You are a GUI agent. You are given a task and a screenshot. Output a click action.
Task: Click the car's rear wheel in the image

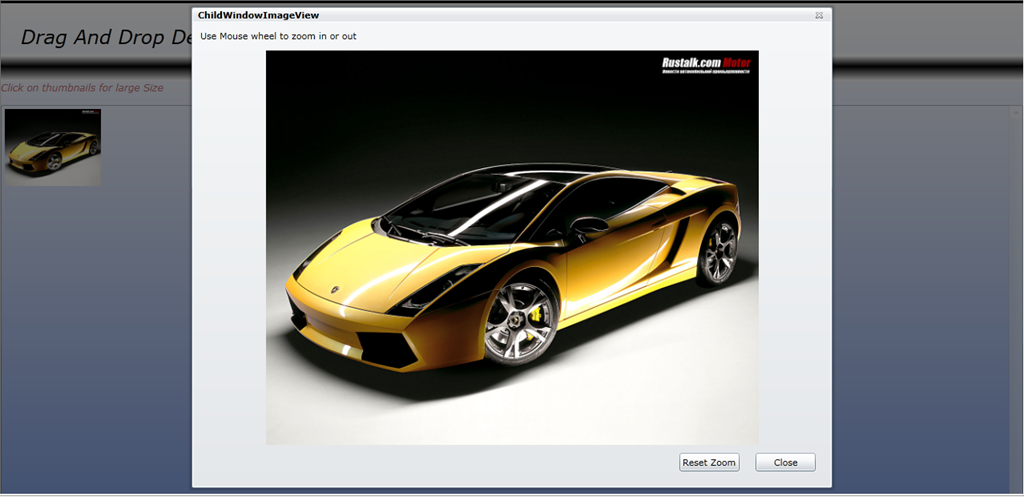click(x=718, y=253)
